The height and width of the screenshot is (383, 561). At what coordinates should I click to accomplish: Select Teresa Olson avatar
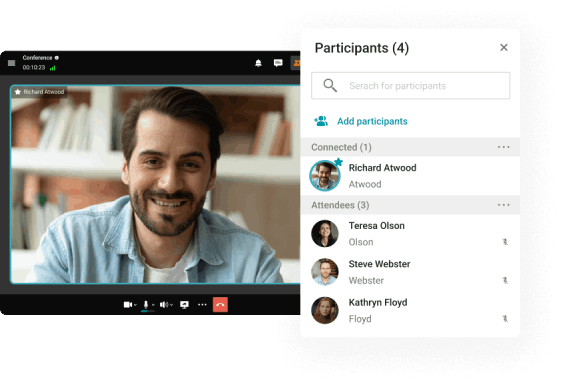point(325,233)
